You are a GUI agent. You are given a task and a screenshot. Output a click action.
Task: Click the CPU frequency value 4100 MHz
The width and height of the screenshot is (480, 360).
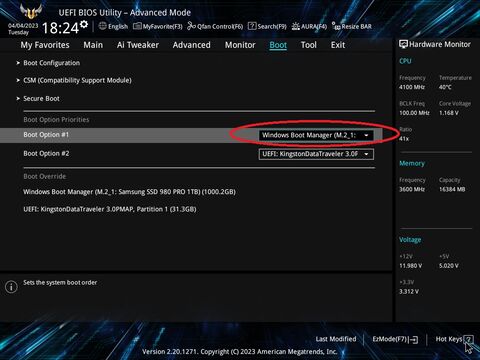(x=412, y=87)
